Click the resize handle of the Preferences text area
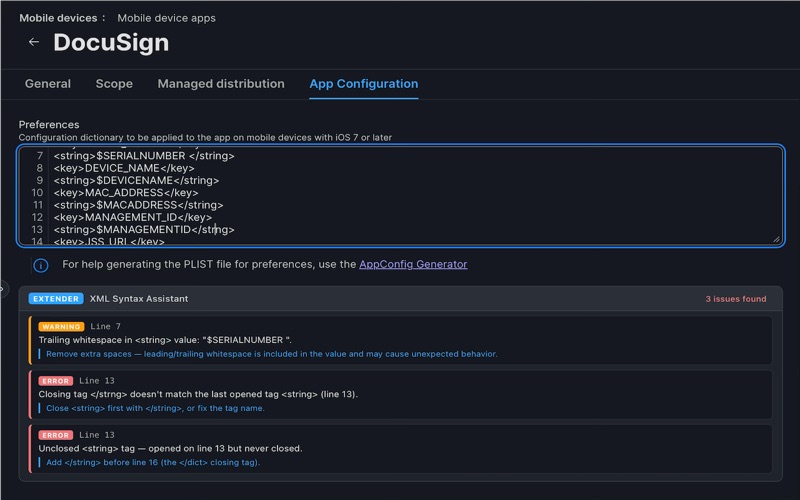This screenshot has height=500, width=800. point(775,238)
